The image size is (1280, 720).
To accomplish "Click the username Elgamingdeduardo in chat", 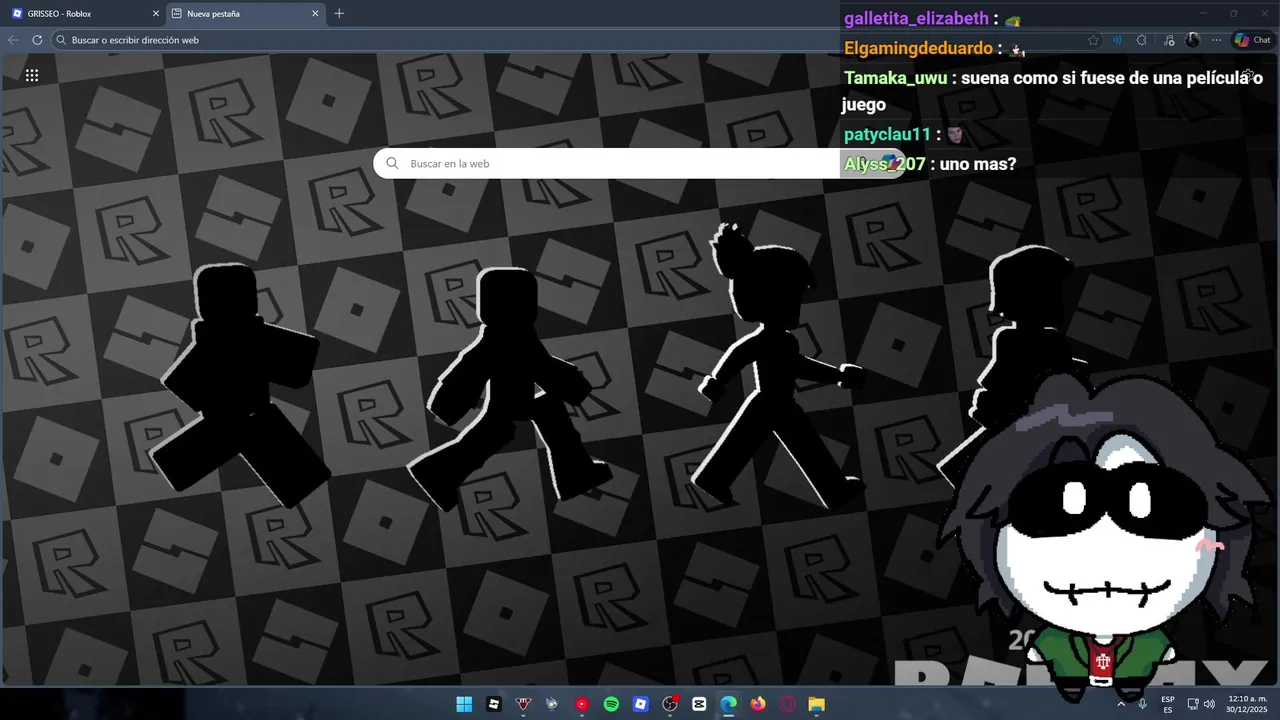I will (x=918, y=48).
